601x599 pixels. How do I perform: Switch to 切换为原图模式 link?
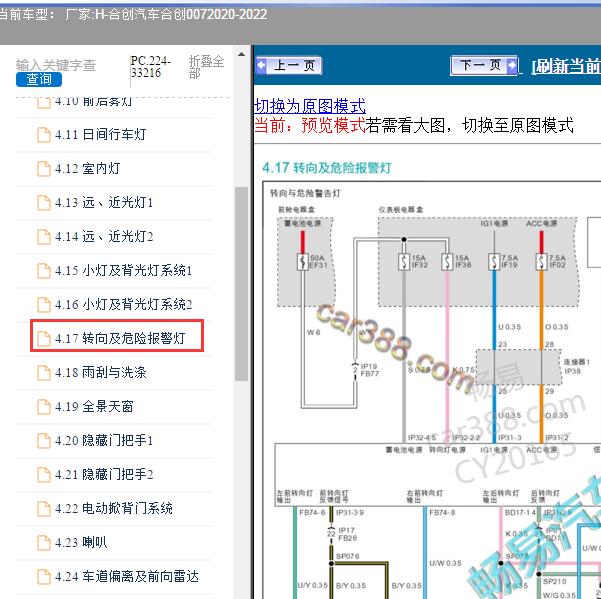pyautogui.click(x=310, y=106)
